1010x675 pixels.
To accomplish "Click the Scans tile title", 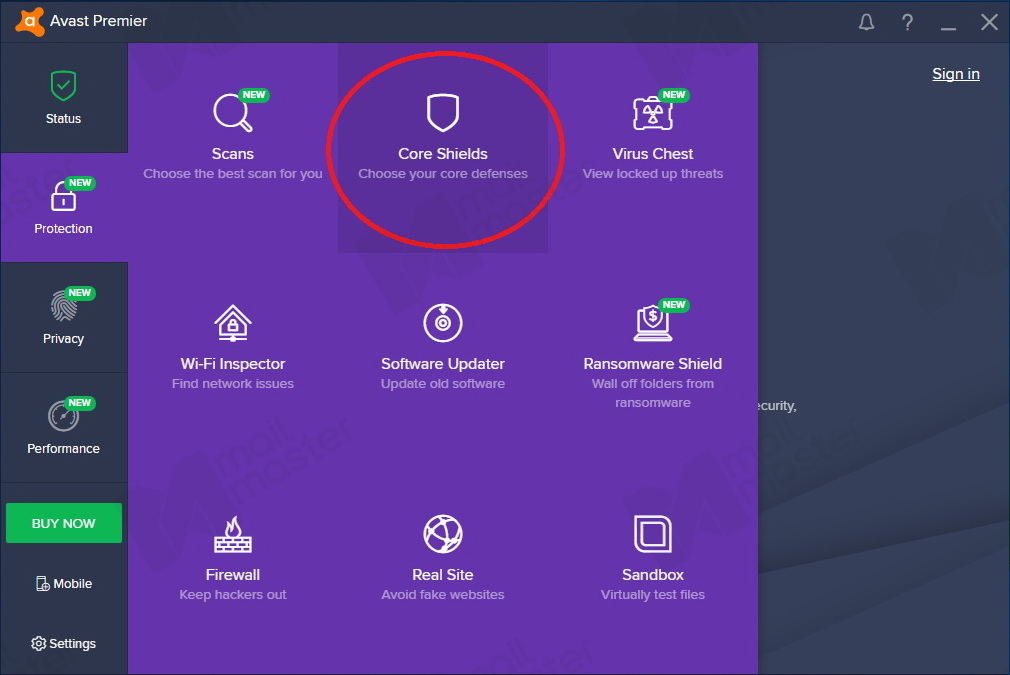I will pos(233,154).
